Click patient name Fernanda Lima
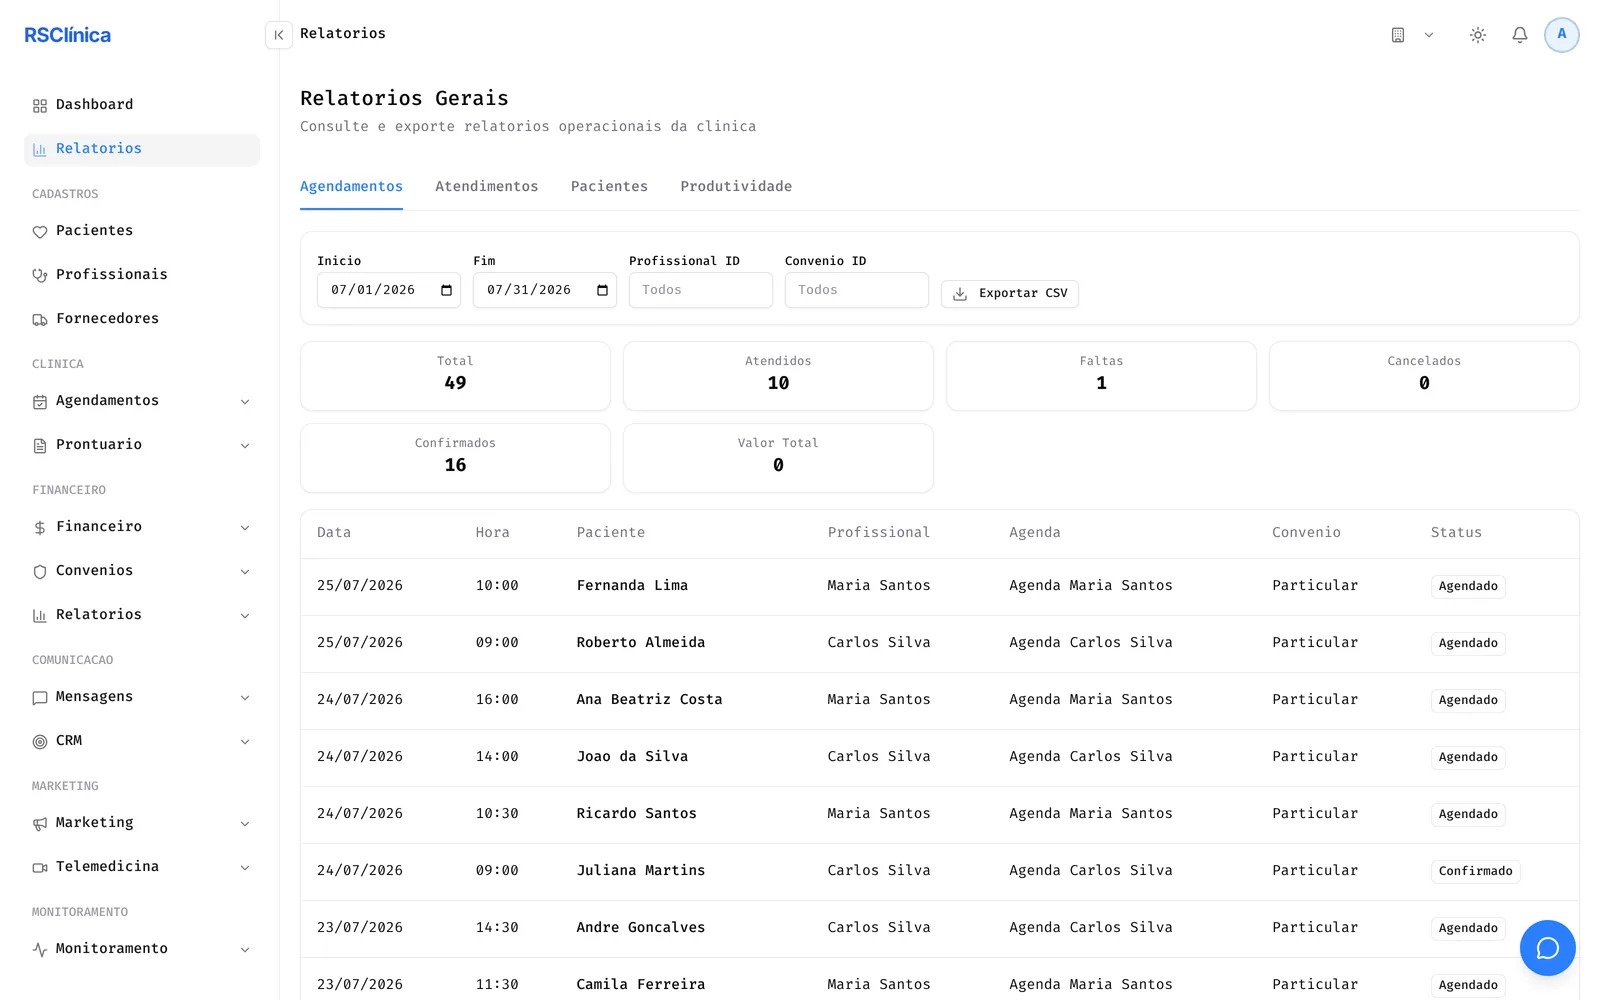Image resolution: width=1600 pixels, height=1000 pixels. 632,586
